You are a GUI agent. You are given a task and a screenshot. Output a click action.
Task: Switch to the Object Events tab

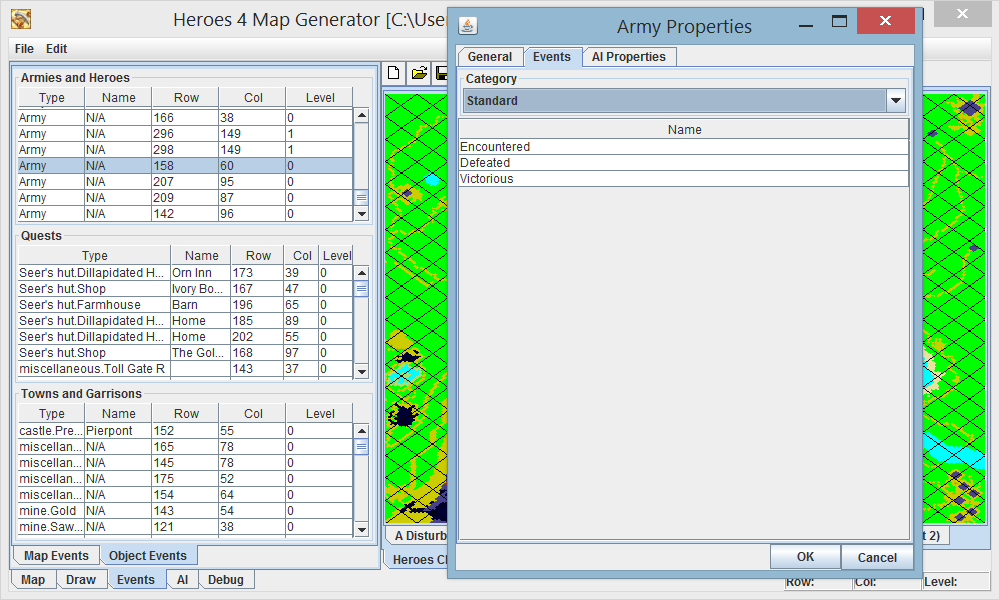pyautogui.click(x=148, y=555)
